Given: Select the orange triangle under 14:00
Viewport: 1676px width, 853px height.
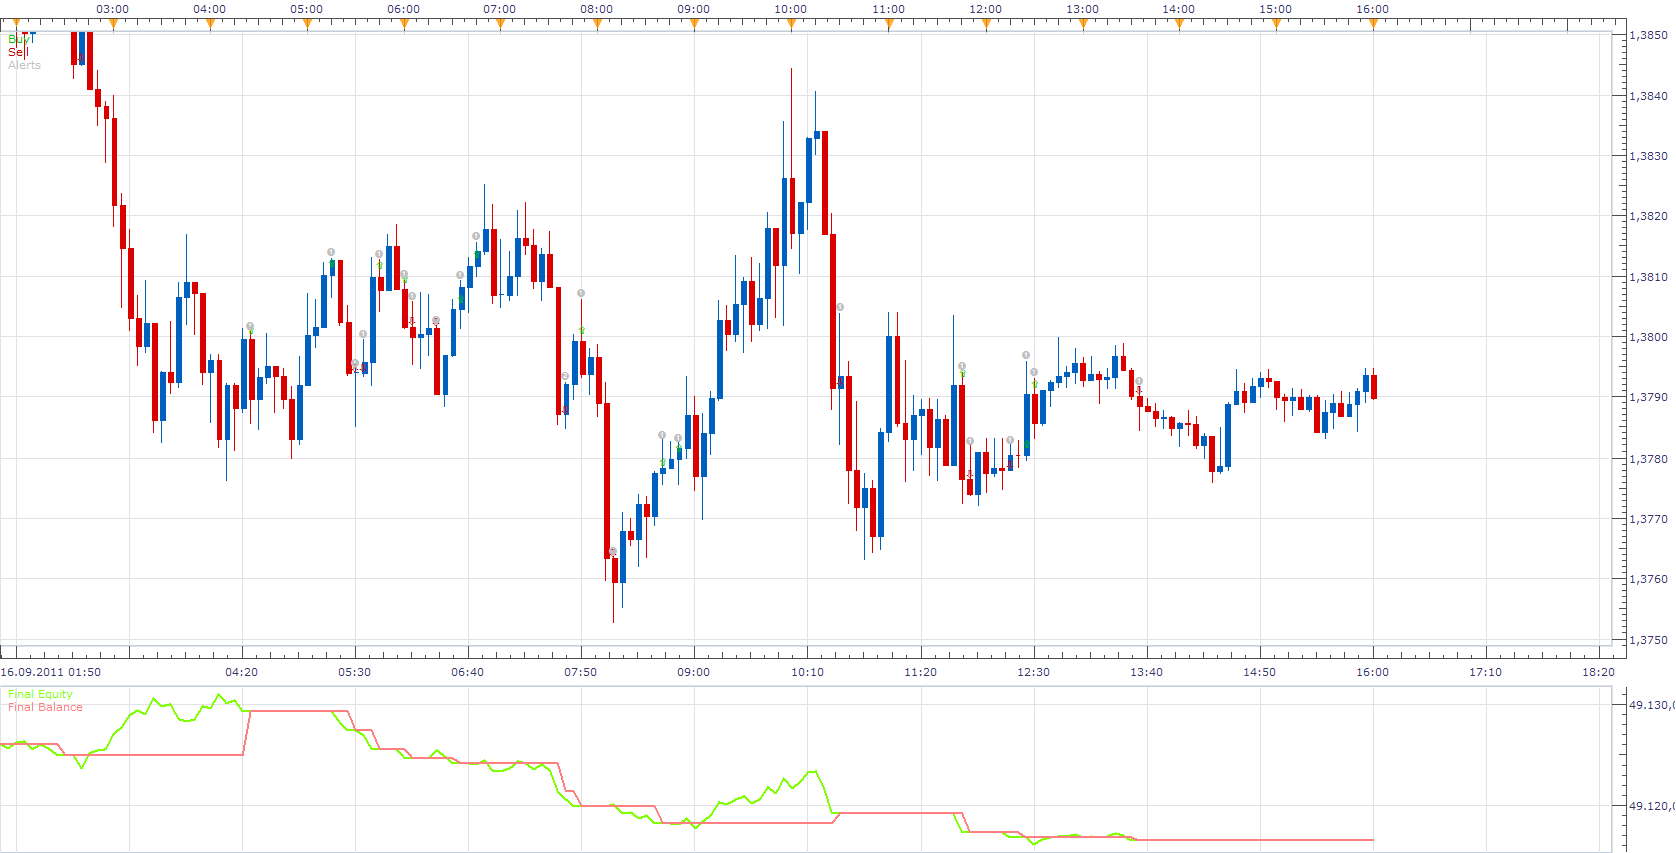Looking at the screenshot, I should [x=1179, y=24].
